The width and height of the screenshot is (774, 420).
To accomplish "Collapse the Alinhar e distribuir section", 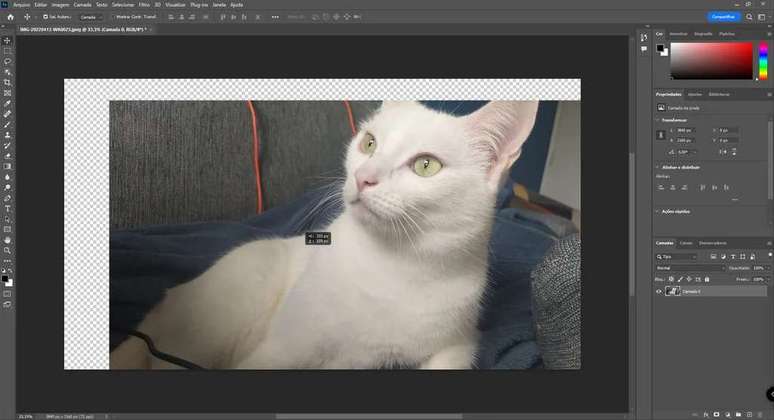I will click(658, 167).
